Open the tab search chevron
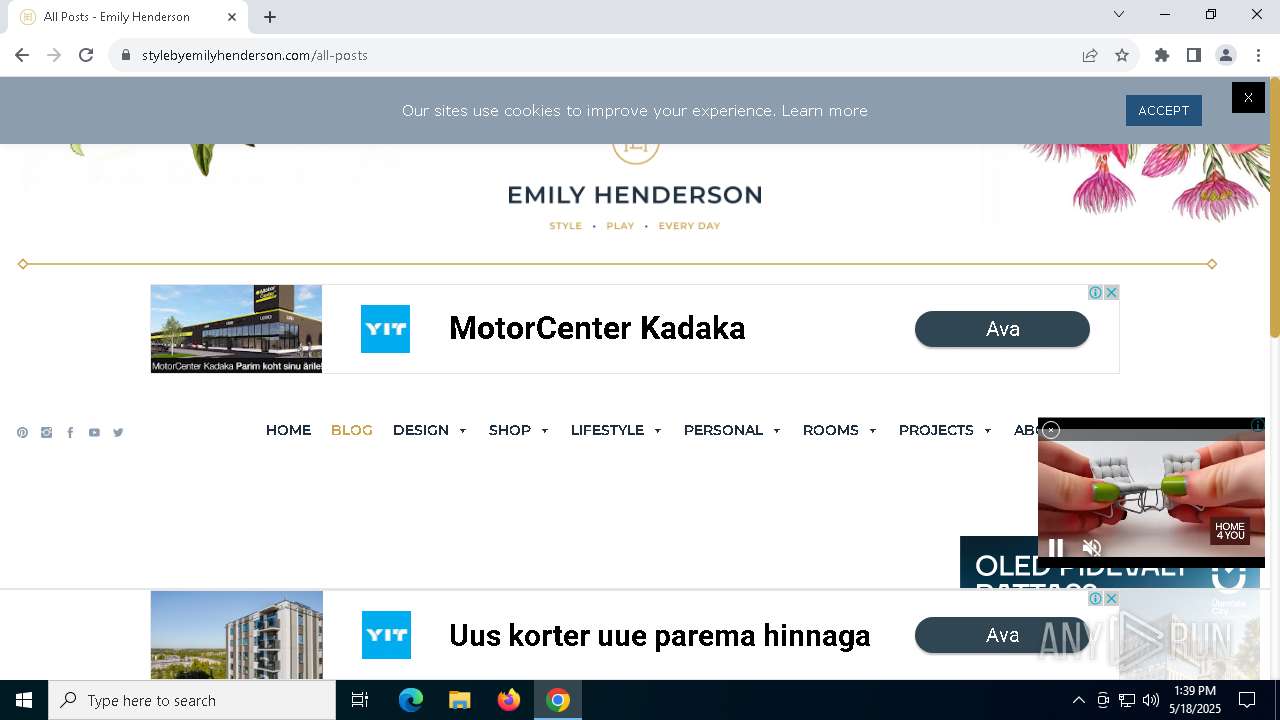The height and width of the screenshot is (720, 1280). pos(1119,14)
